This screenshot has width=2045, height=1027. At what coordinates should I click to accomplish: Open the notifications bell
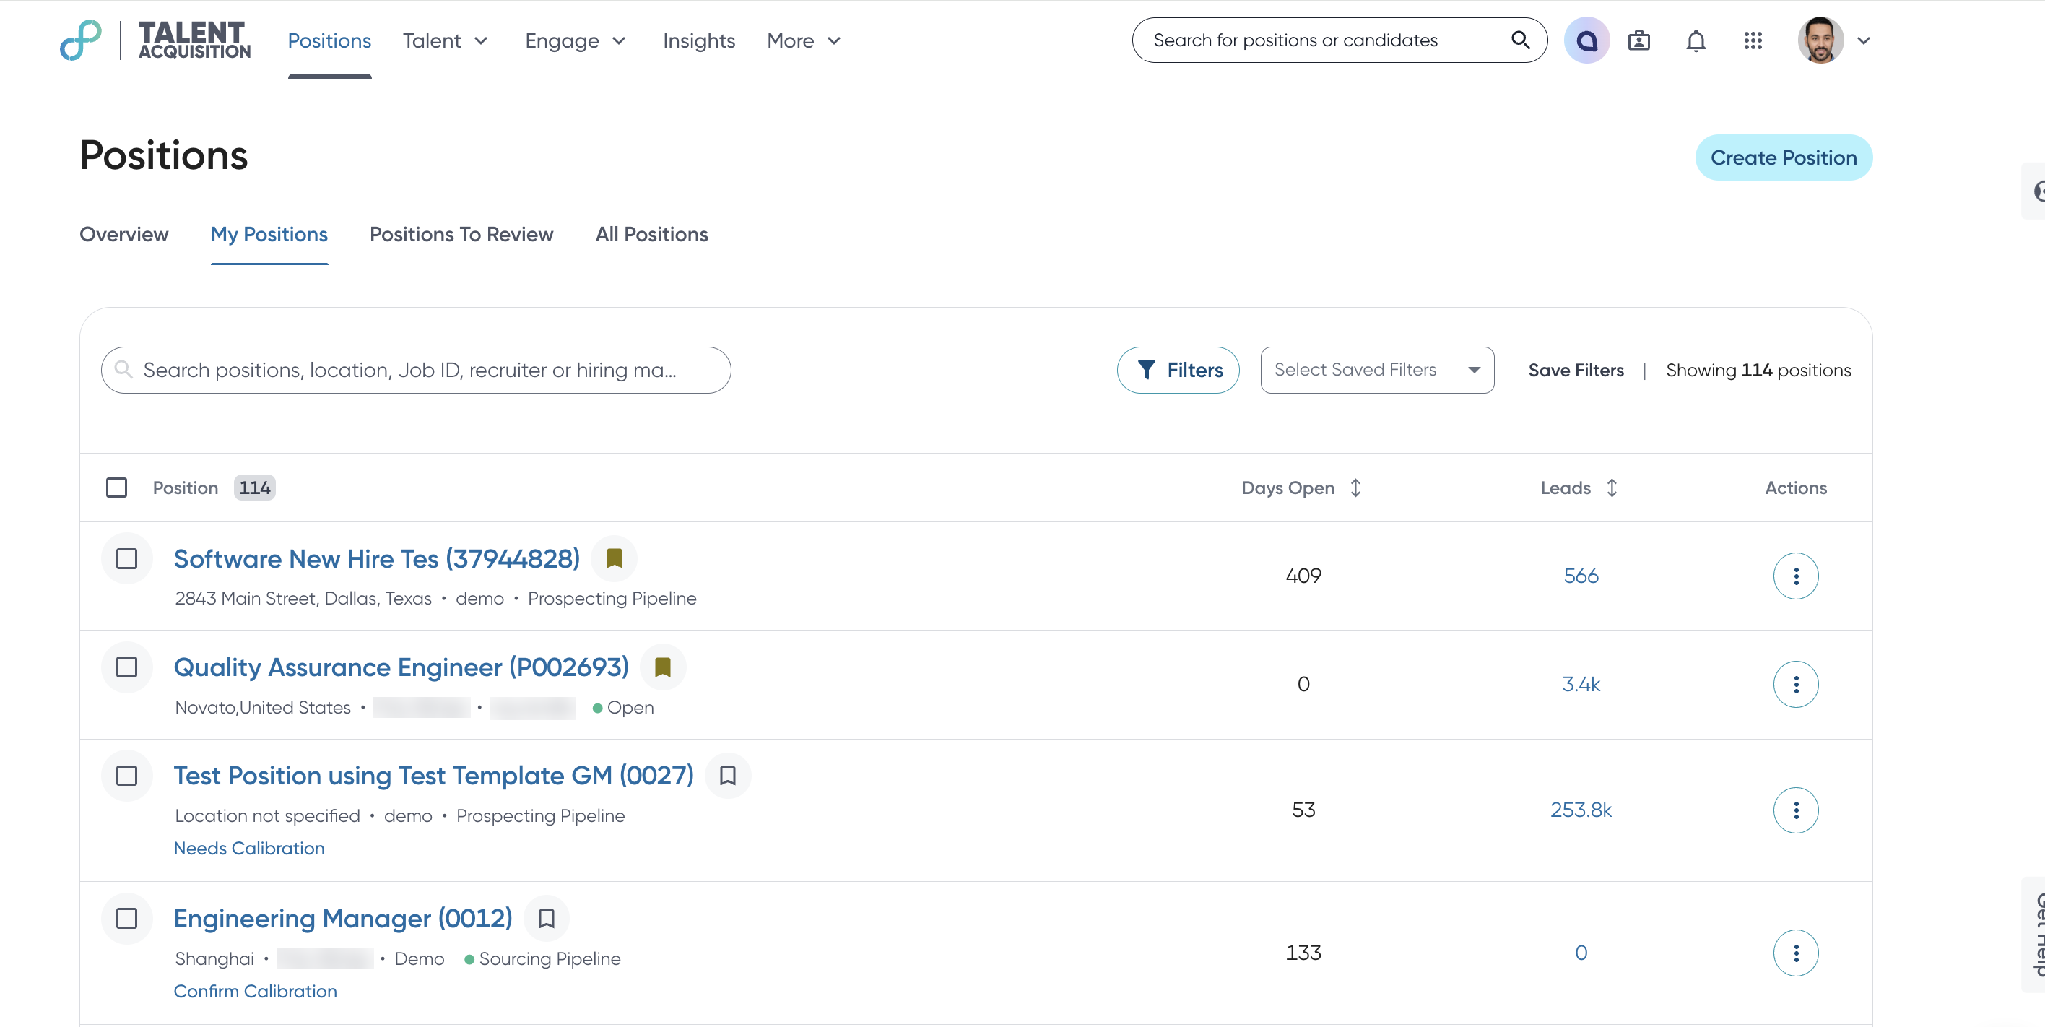point(1696,41)
